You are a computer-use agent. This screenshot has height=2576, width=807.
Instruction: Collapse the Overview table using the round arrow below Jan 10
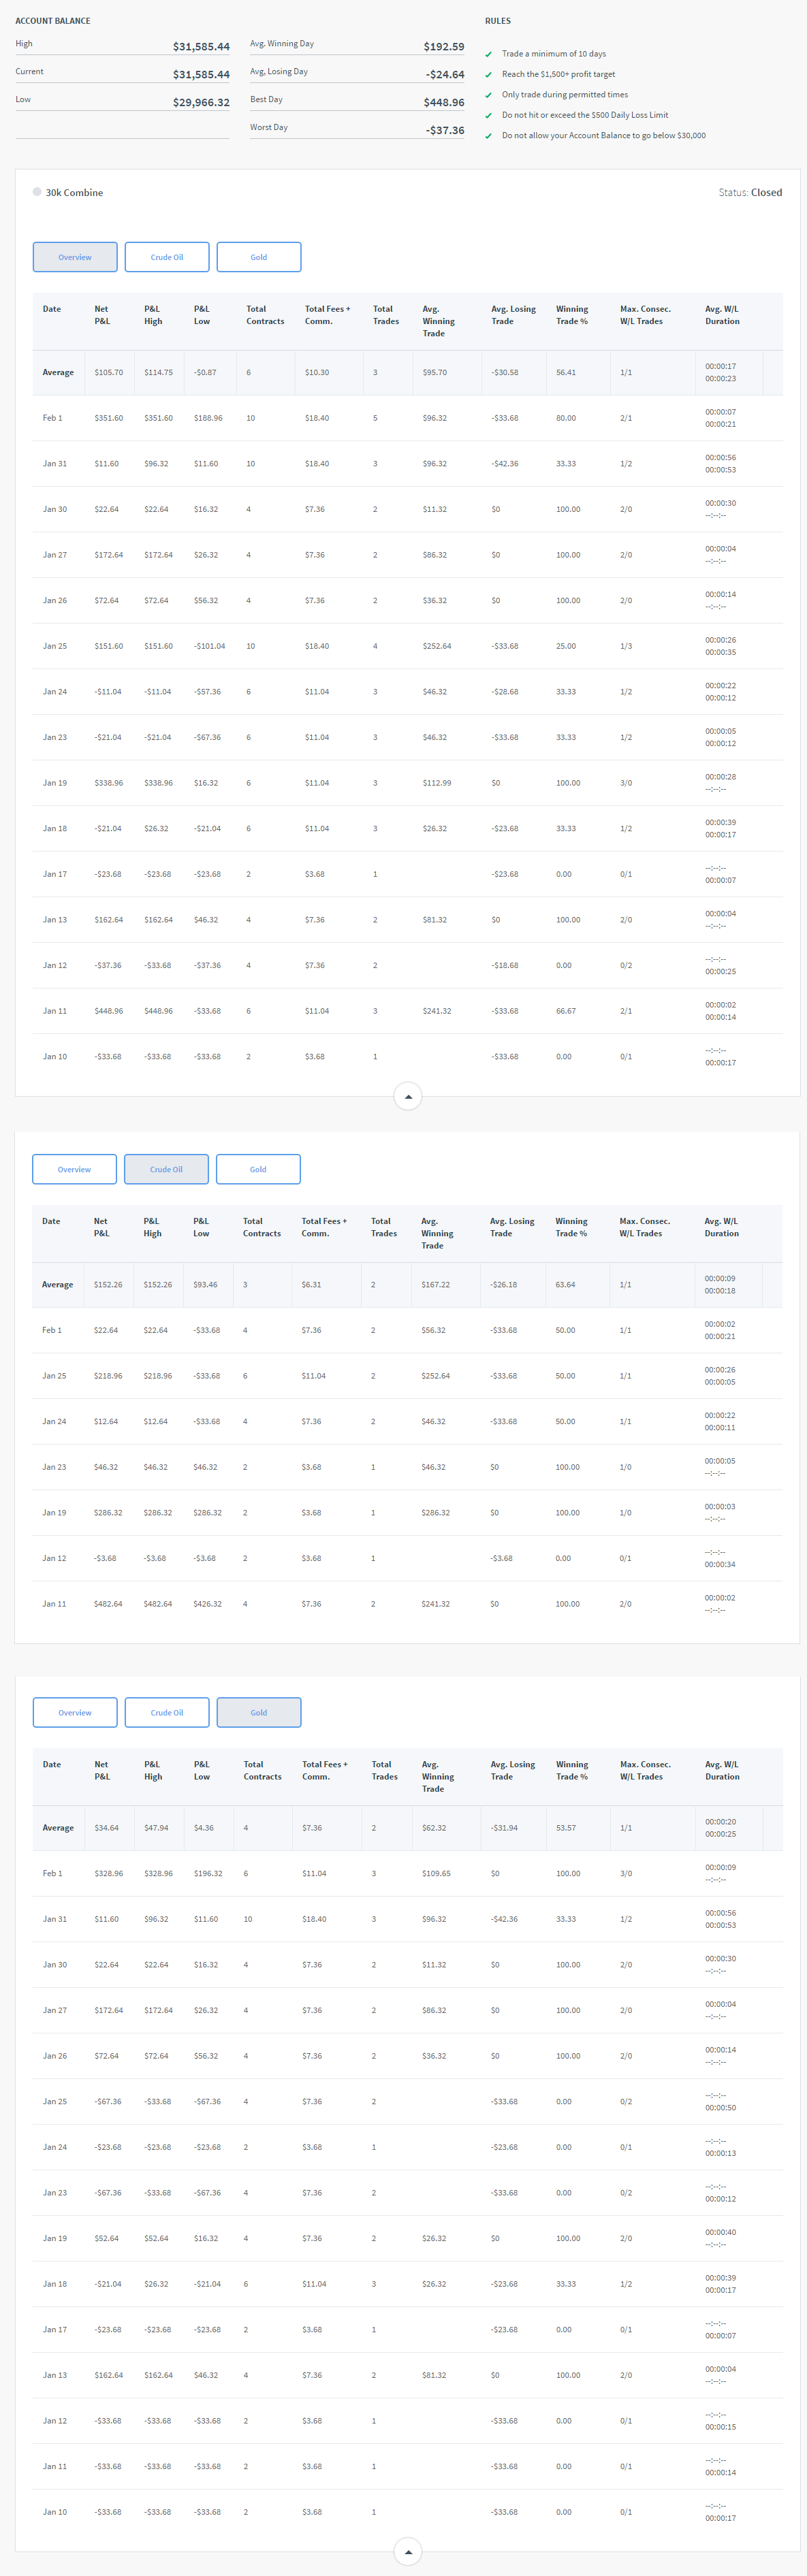click(408, 1097)
